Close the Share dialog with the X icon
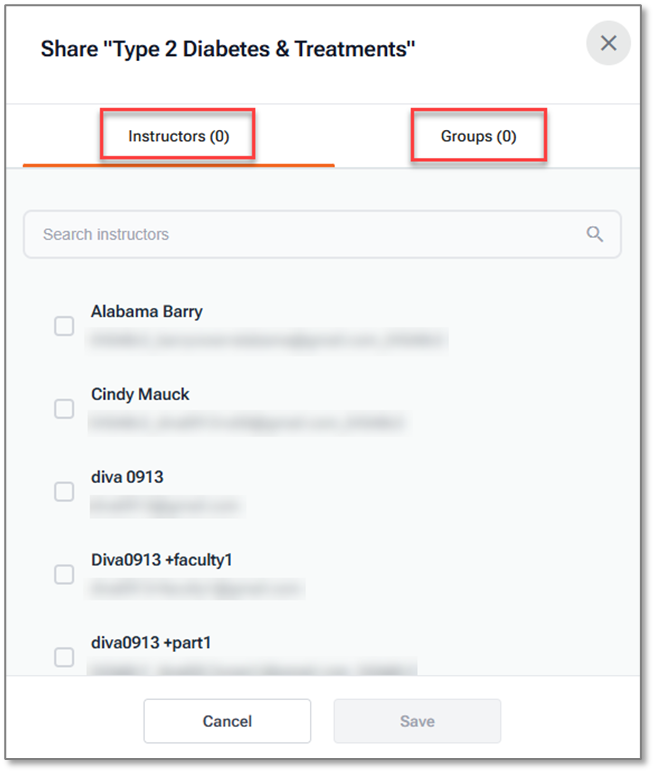The image size is (655, 773). 608,44
